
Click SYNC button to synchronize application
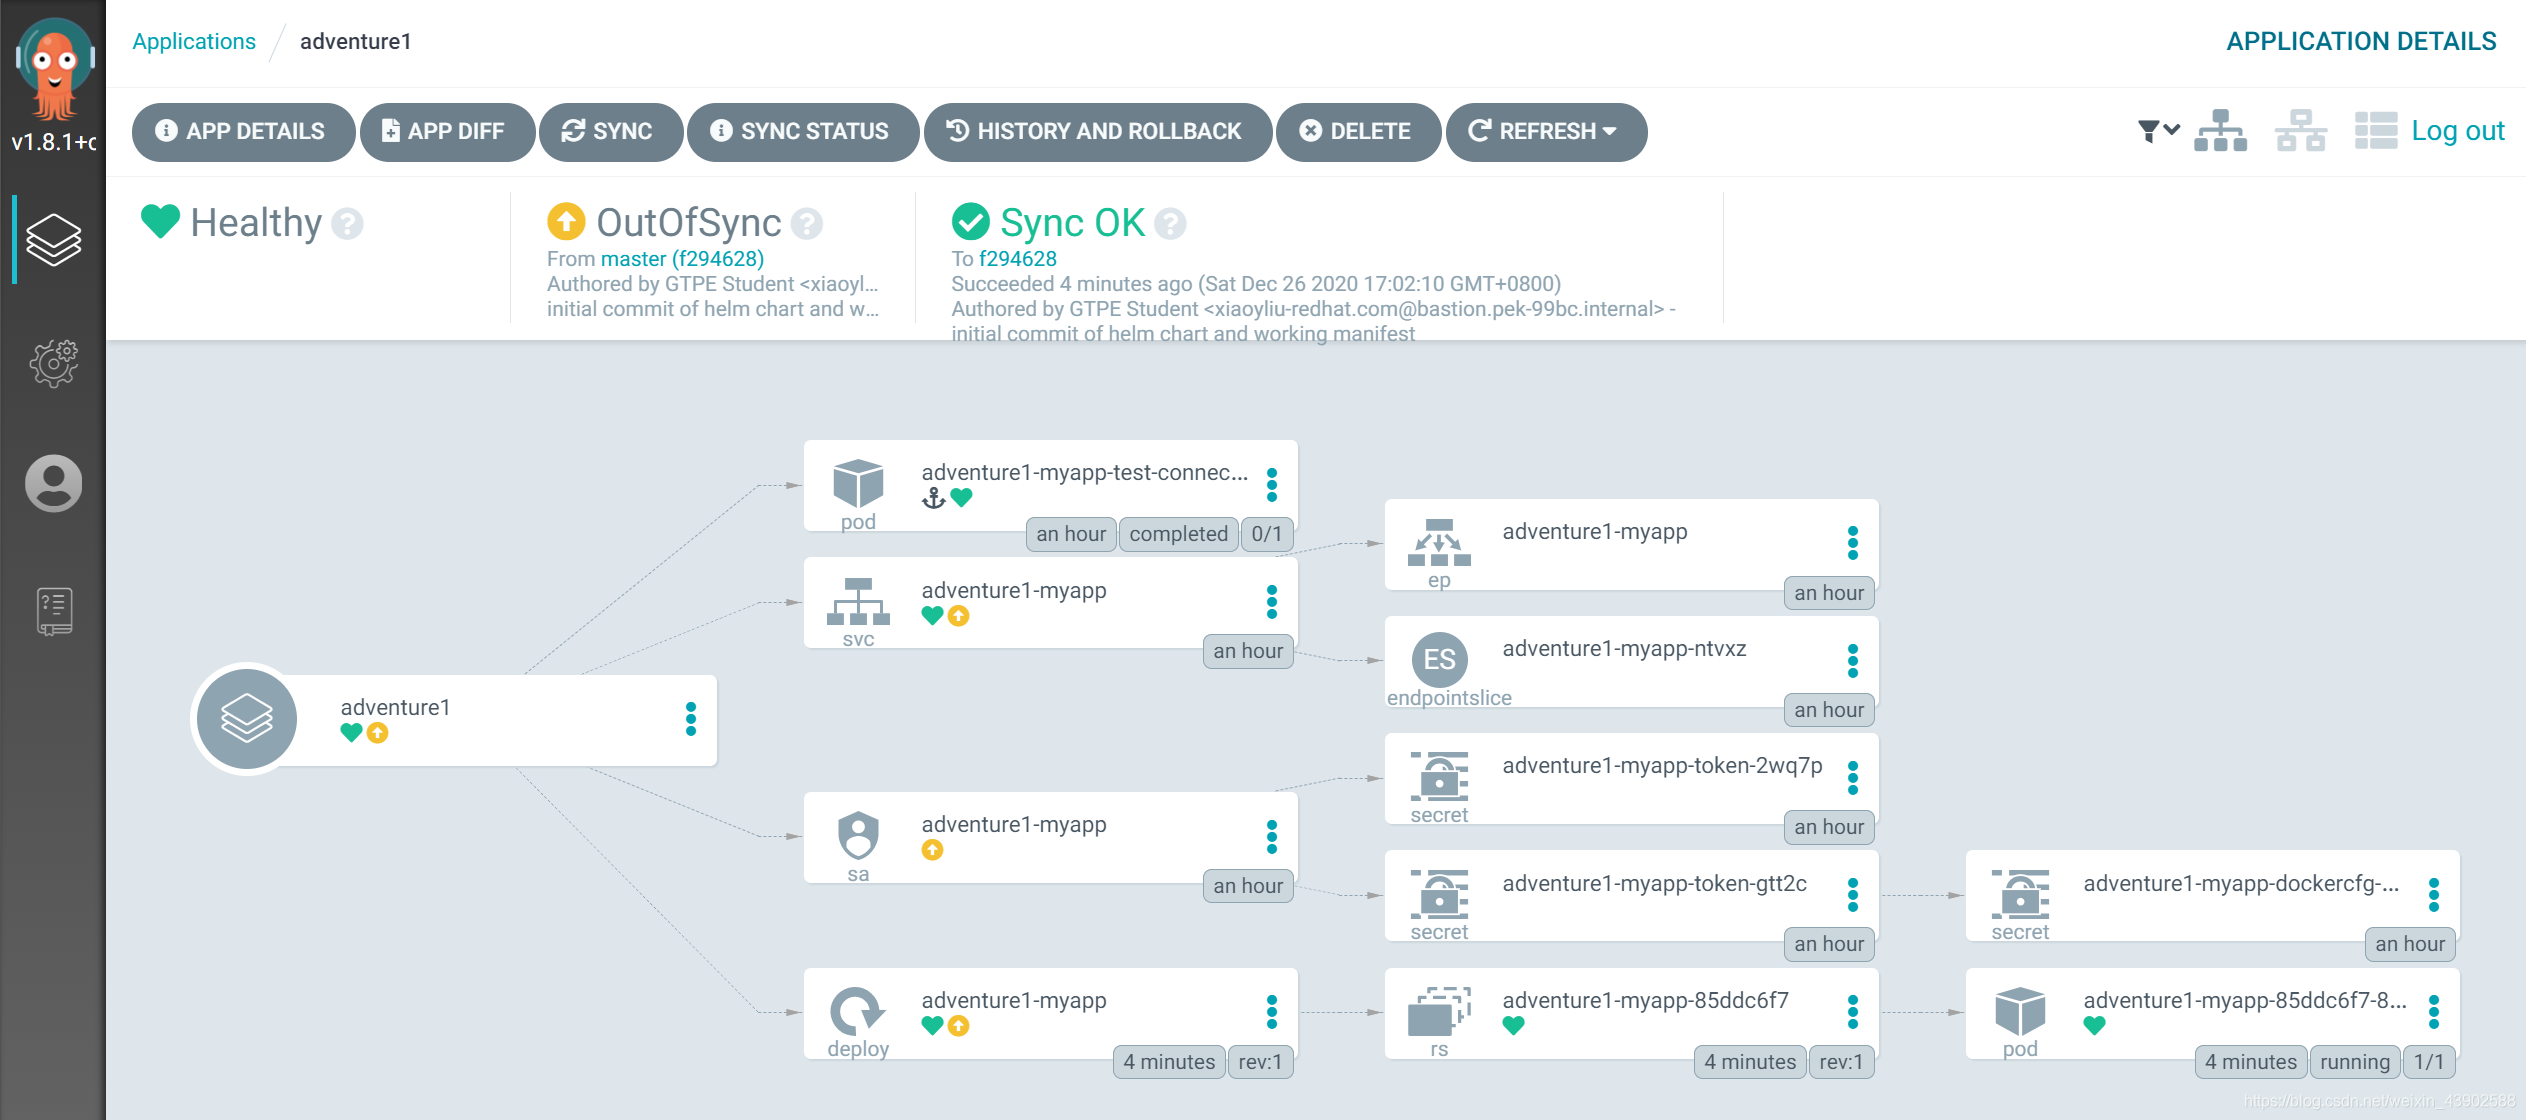611,131
